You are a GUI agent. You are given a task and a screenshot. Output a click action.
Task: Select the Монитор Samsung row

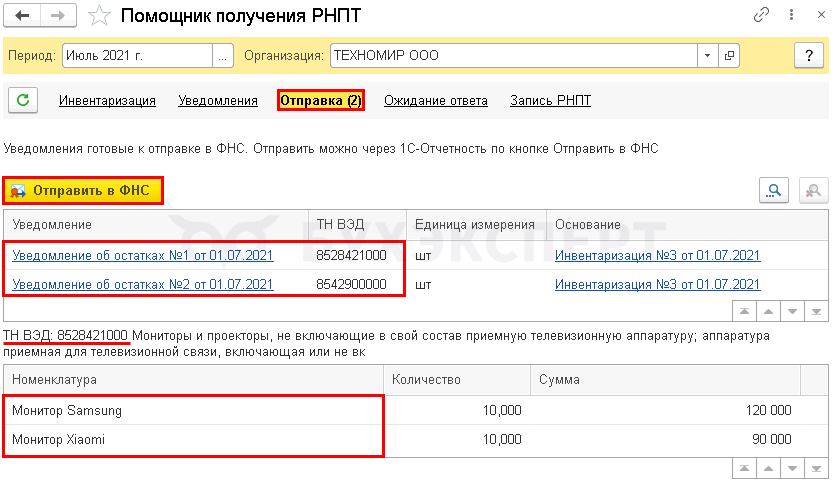coord(415,410)
